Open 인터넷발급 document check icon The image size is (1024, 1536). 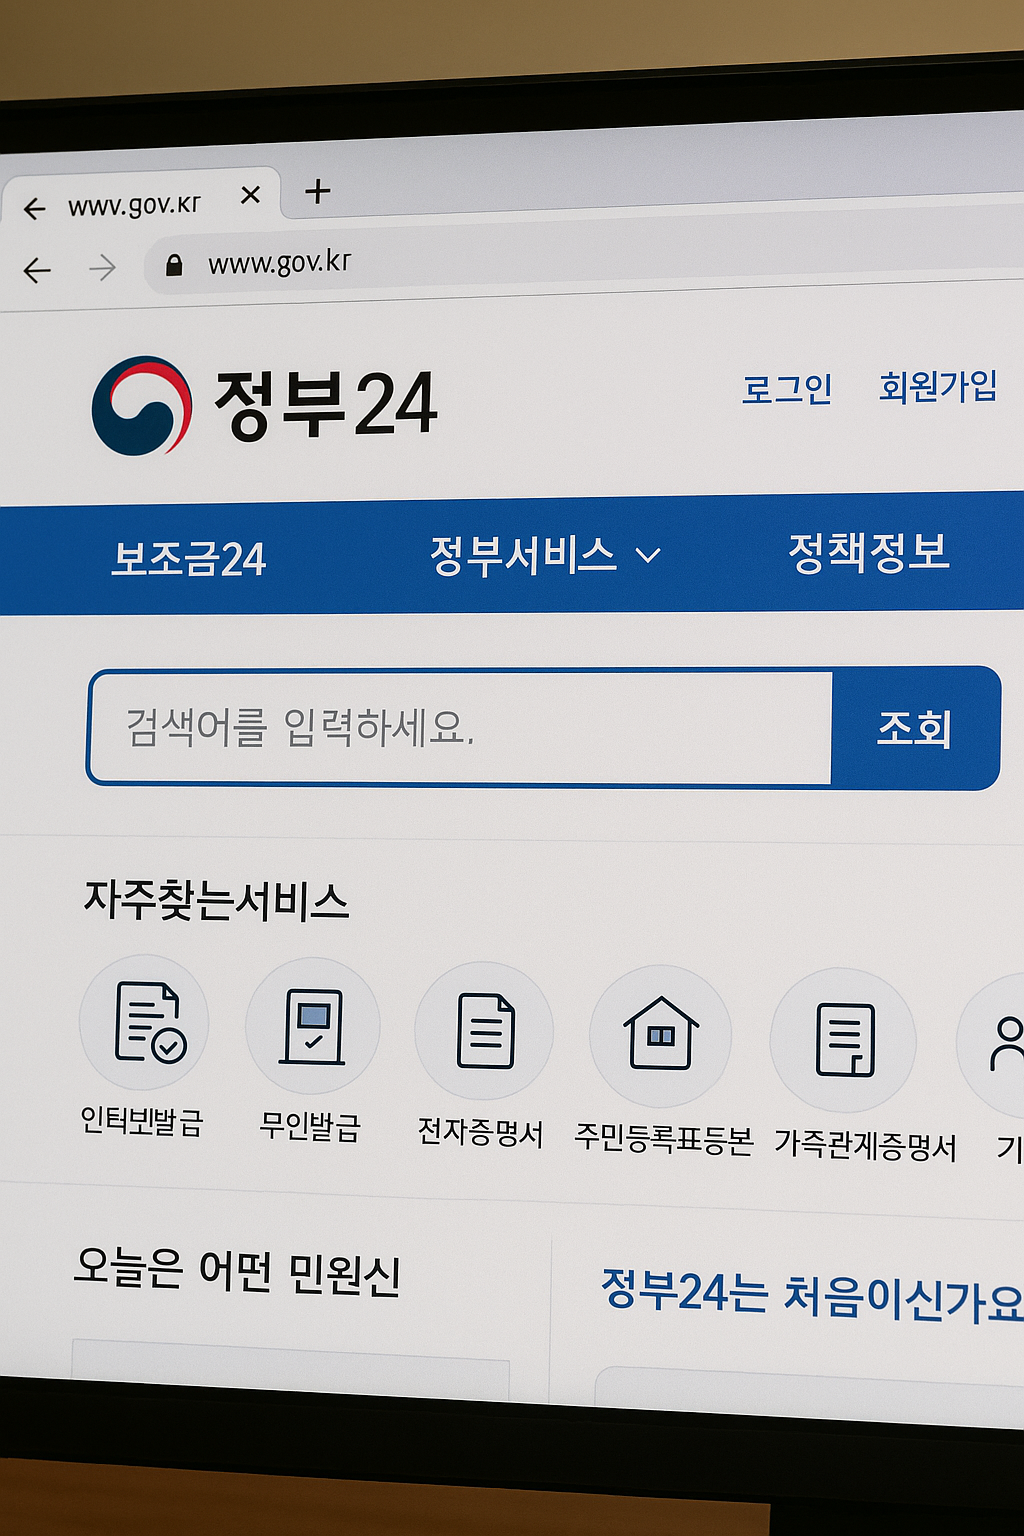pyautogui.click(x=145, y=1022)
